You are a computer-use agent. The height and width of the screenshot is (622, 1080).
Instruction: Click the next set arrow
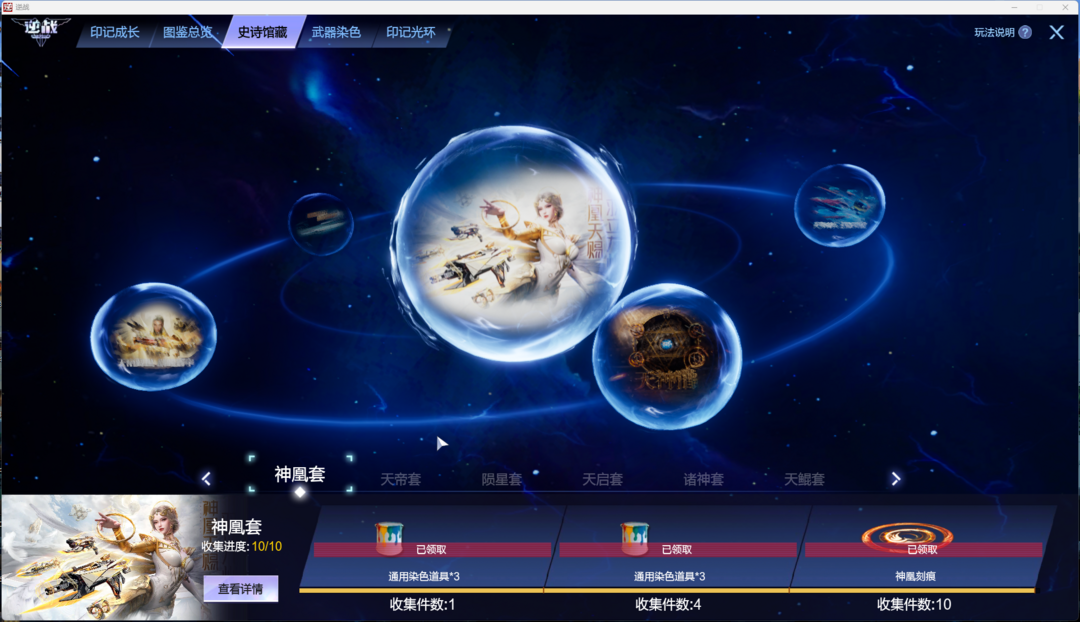[895, 479]
